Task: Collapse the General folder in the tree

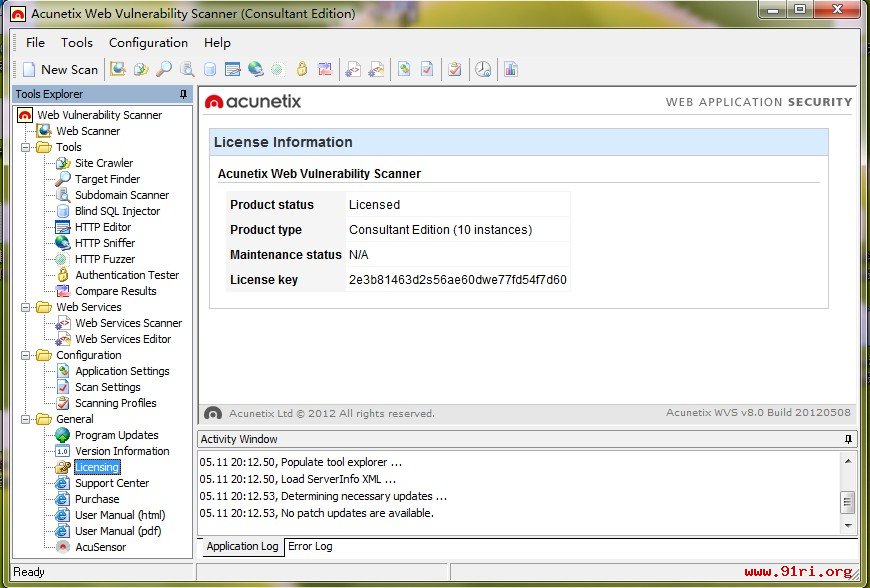Action: (x=26, y=419)
